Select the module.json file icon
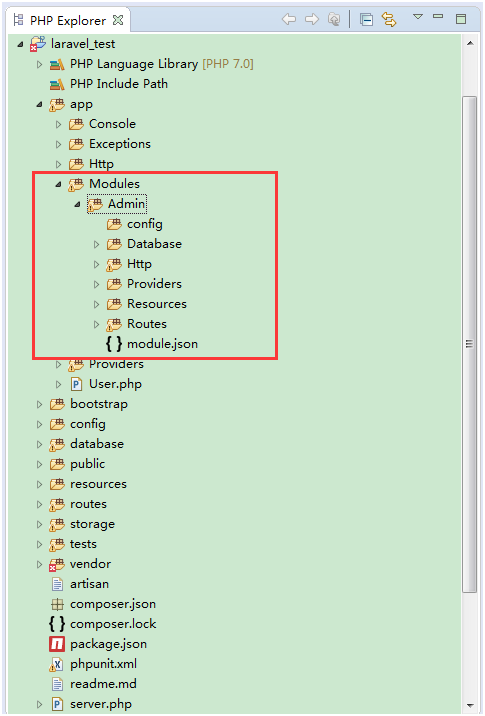Image resolution: width=485 pixels, height=716 pixels. (114, 344)
